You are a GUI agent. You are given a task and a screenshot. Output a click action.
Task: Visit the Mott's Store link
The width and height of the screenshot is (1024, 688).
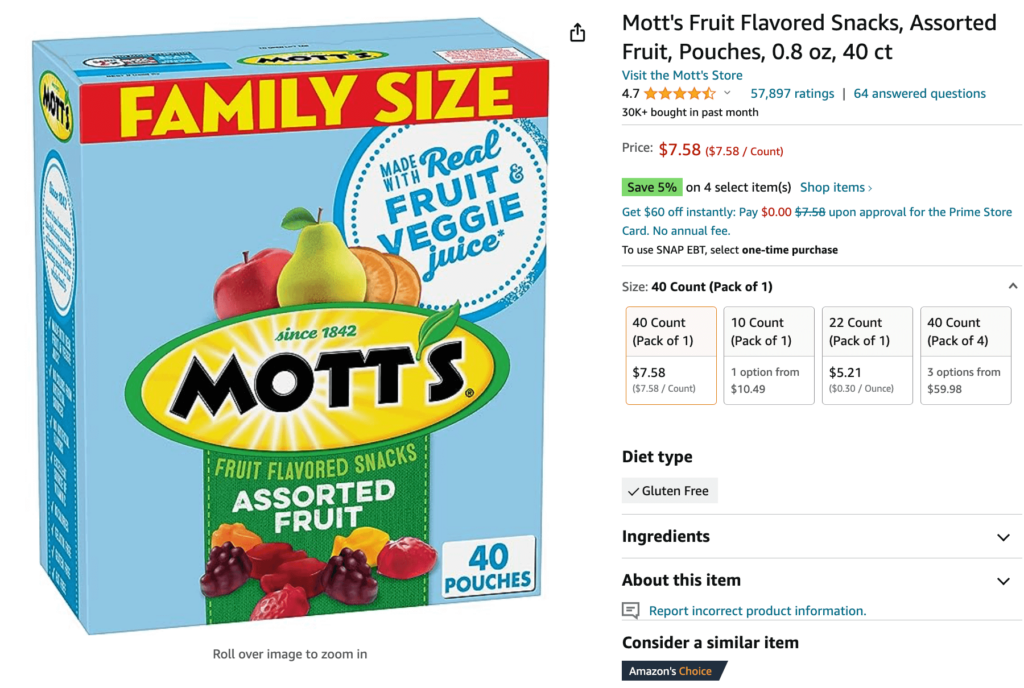pos(682,75)
